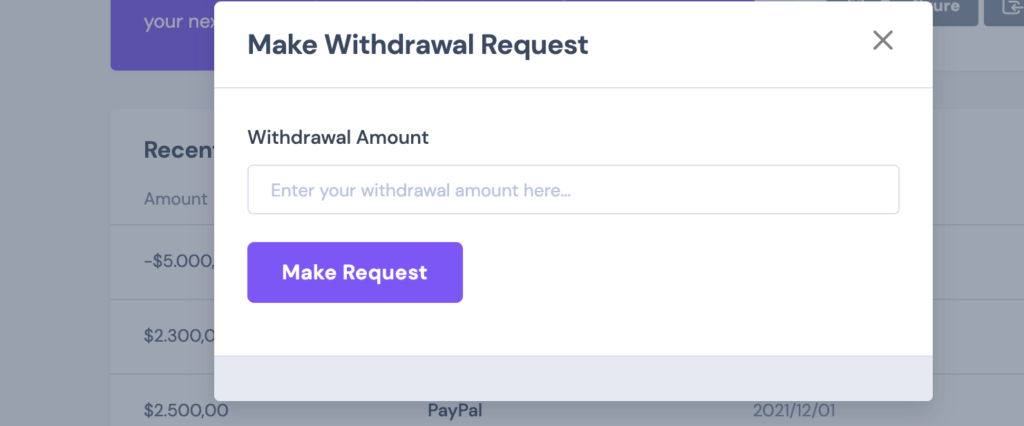The width and height of the screenshot is (1024, 426).
Task: Close the Make Withdrawal Request dialog
Action: [882, 41]
